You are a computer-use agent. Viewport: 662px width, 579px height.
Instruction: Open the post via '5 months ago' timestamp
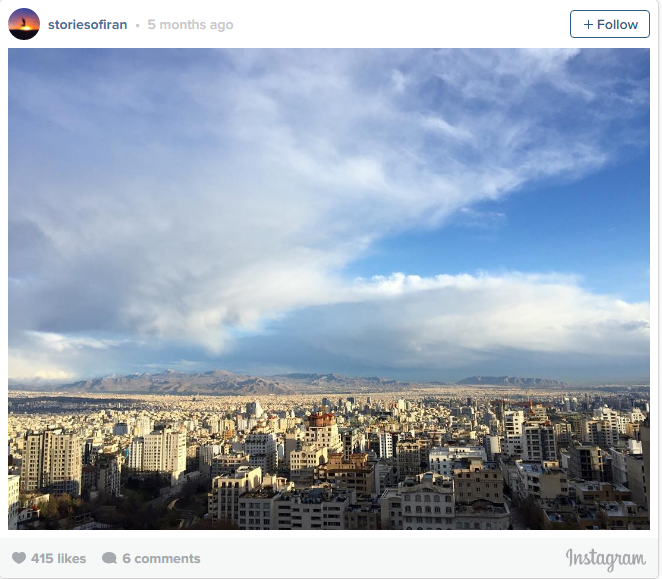[190, 24]
